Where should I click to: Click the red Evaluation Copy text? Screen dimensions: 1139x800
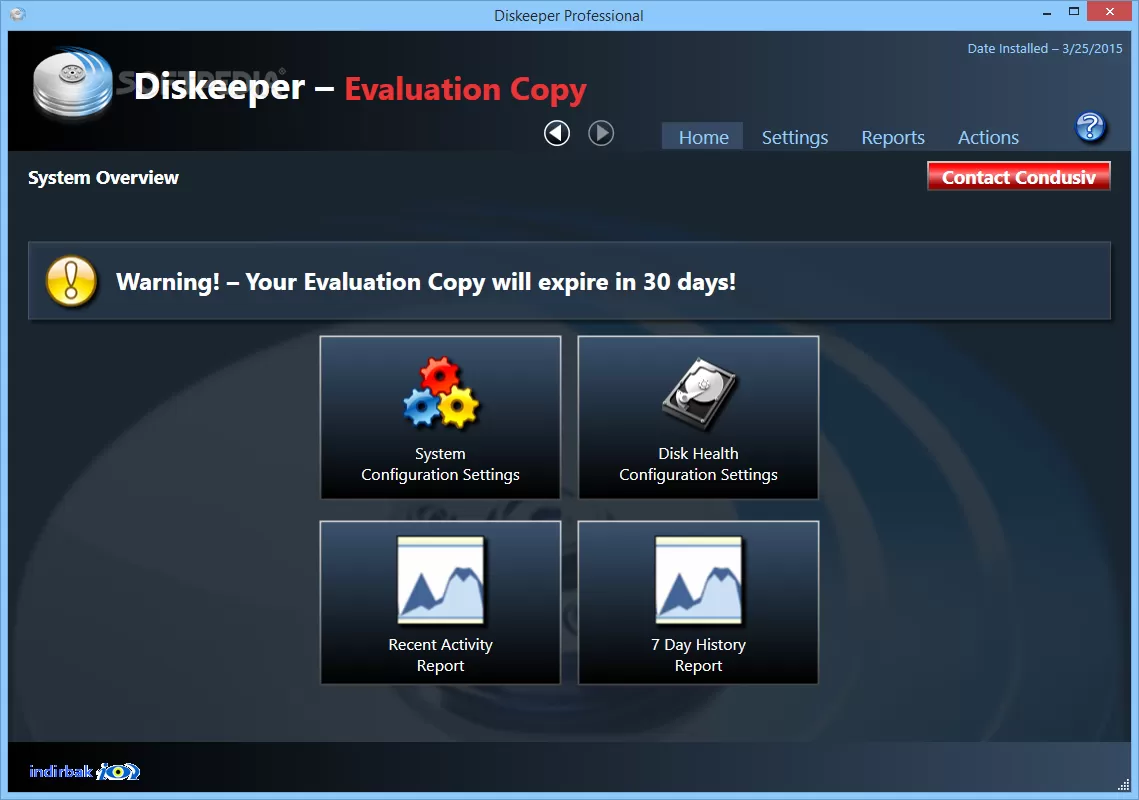(465, 89)
